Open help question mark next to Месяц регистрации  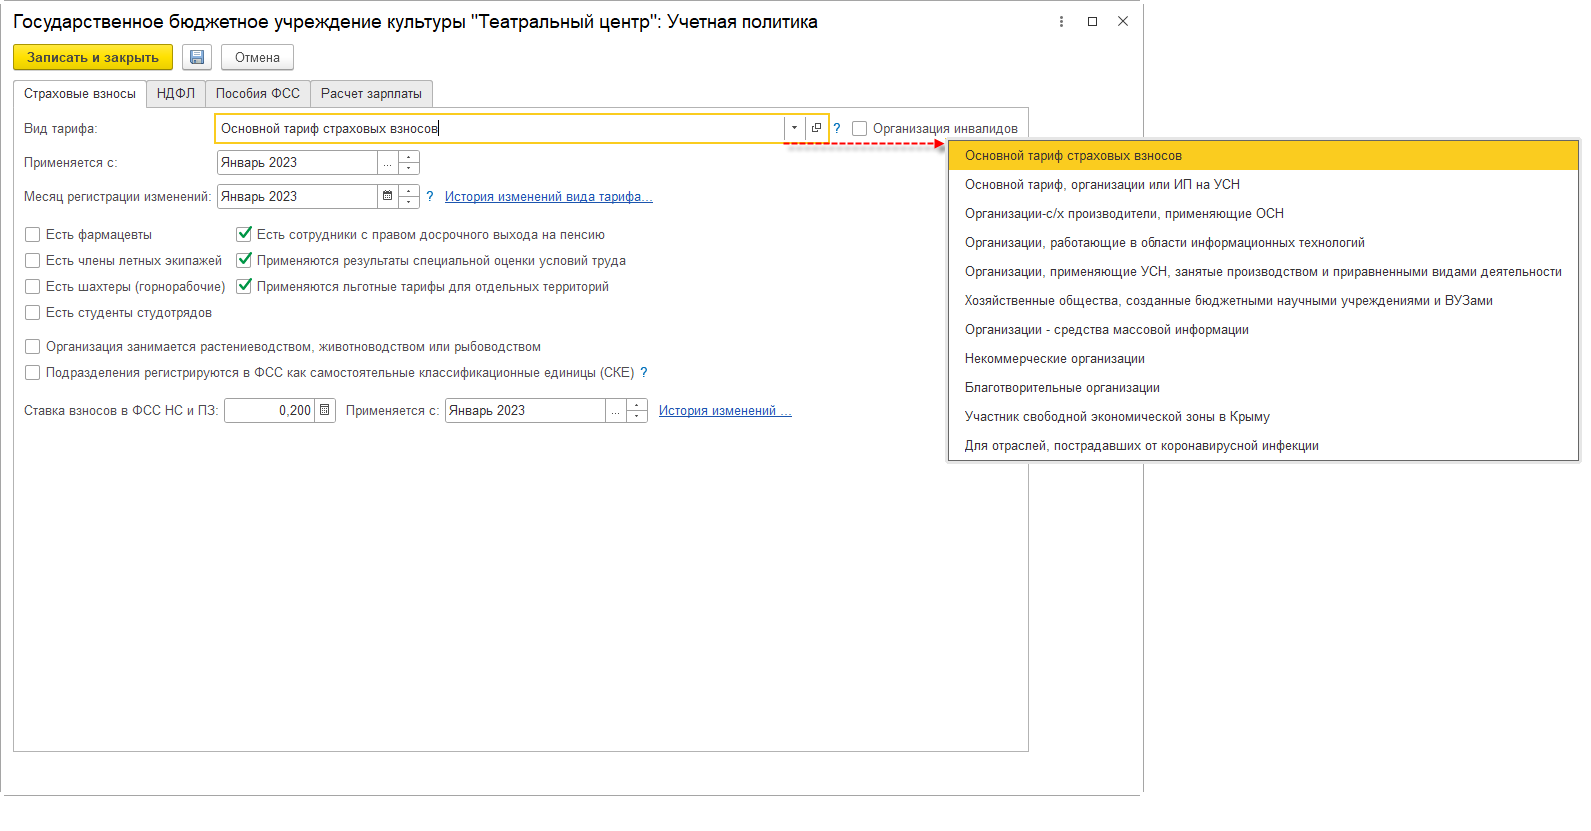pos(430,196)
